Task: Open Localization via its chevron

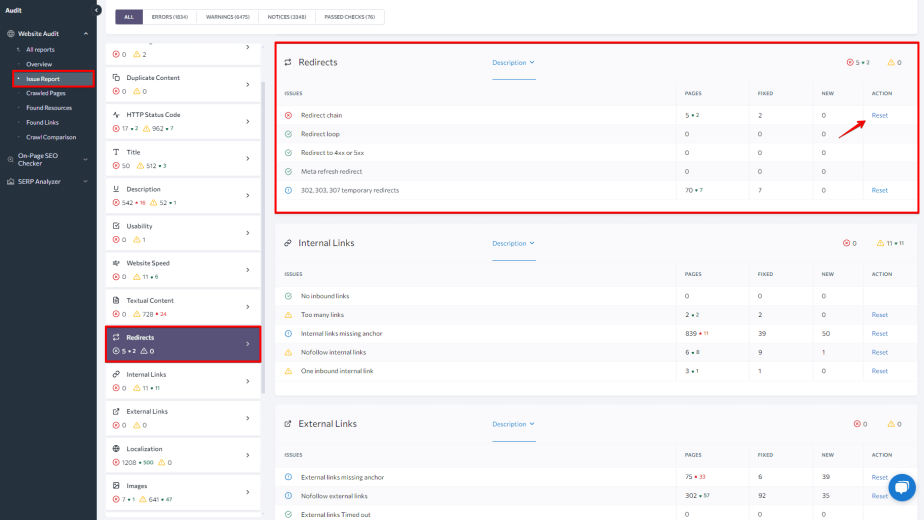Action: pyautogui.click(x=248, y=455)
